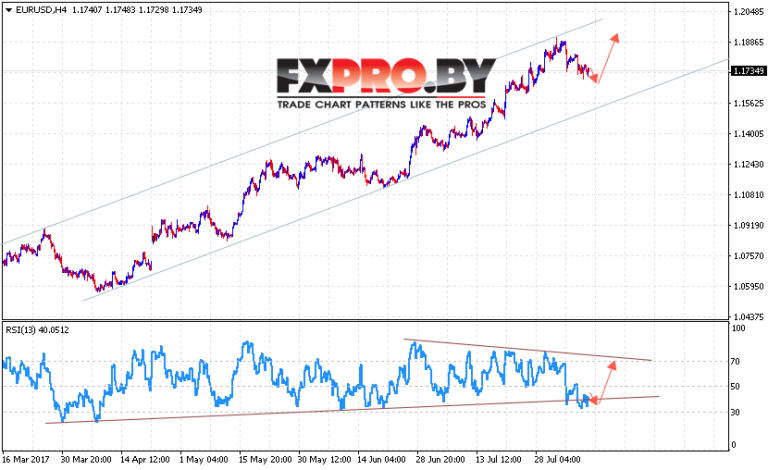
Task: Select the lower channel trendline on price chart
Action: (406, 179)
